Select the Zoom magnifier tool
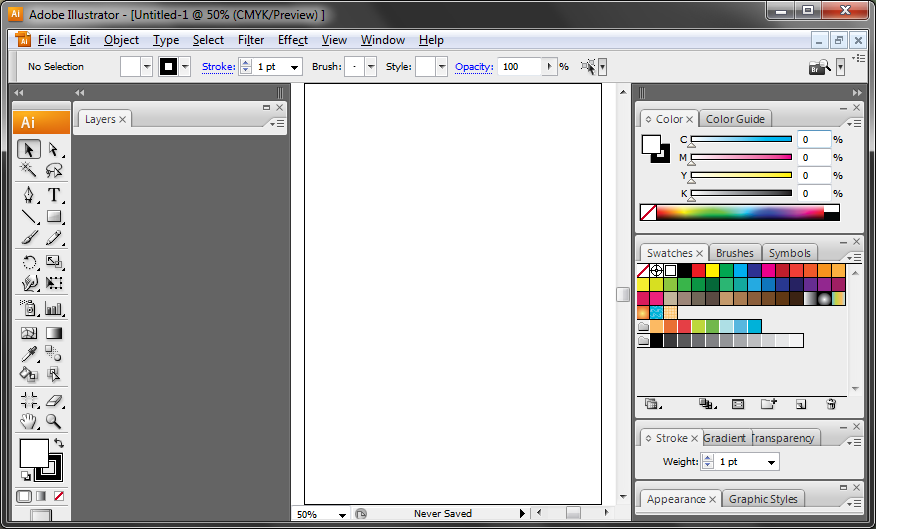This screenshot has height=529, width=920. click(x=53, y=421)
